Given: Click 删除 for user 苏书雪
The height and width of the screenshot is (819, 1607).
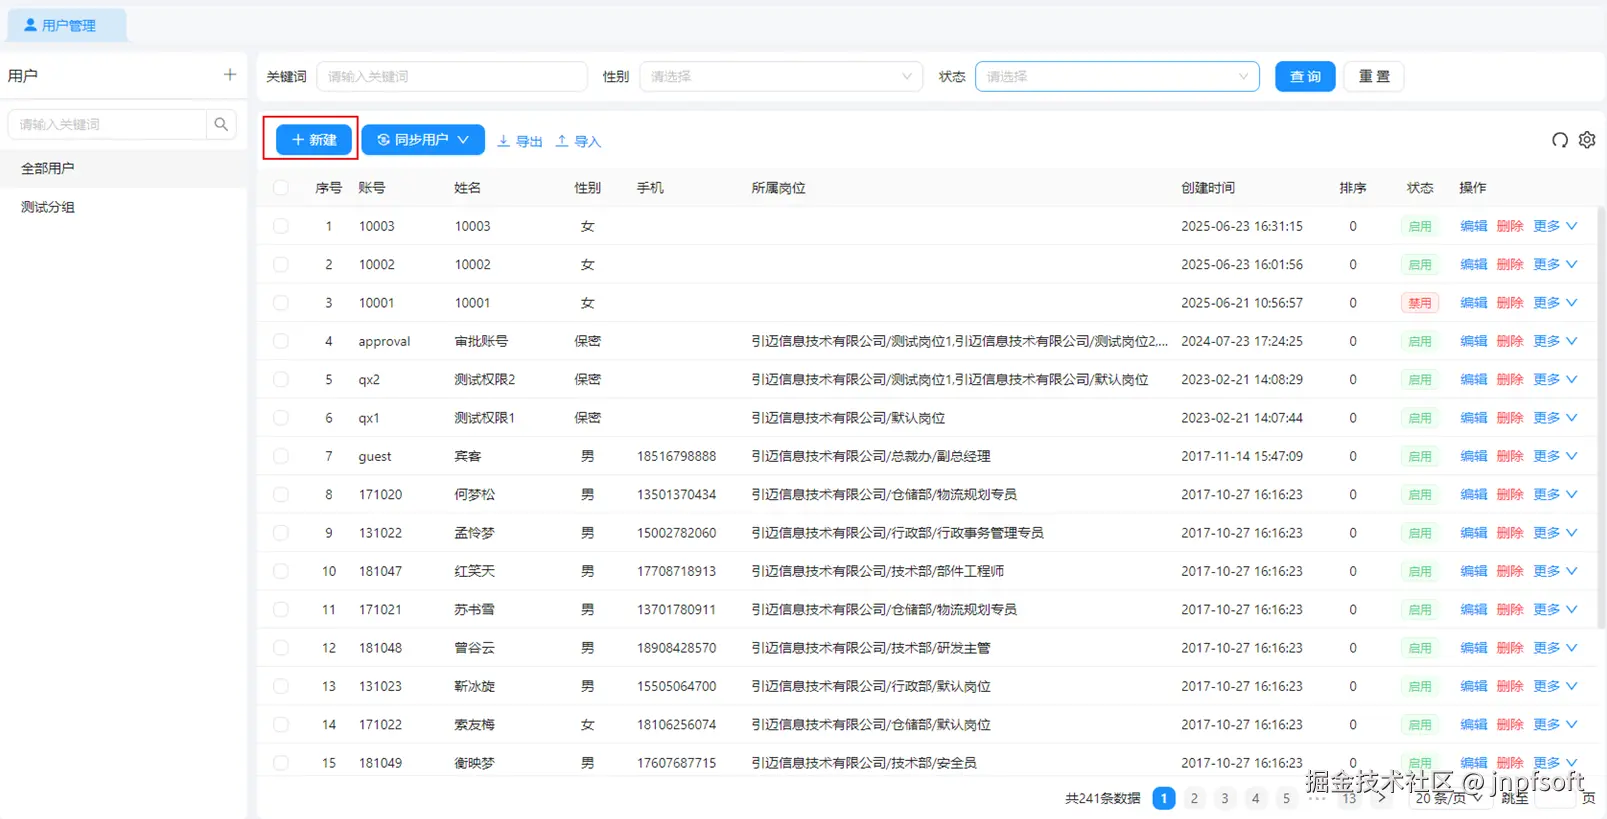Looking at the screenshot, I should coord(1510,610).
